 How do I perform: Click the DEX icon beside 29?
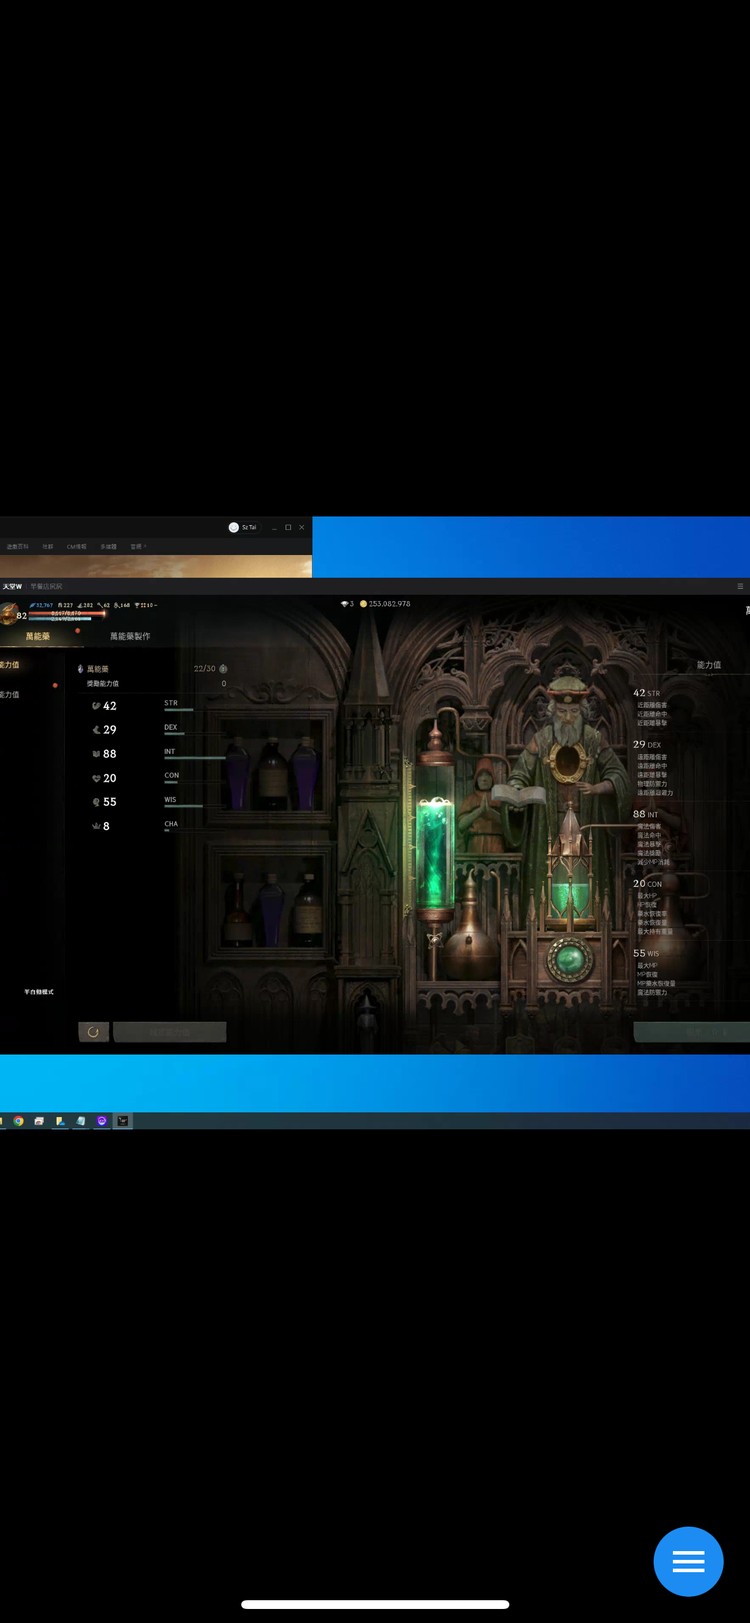click(x=96, y=730)
